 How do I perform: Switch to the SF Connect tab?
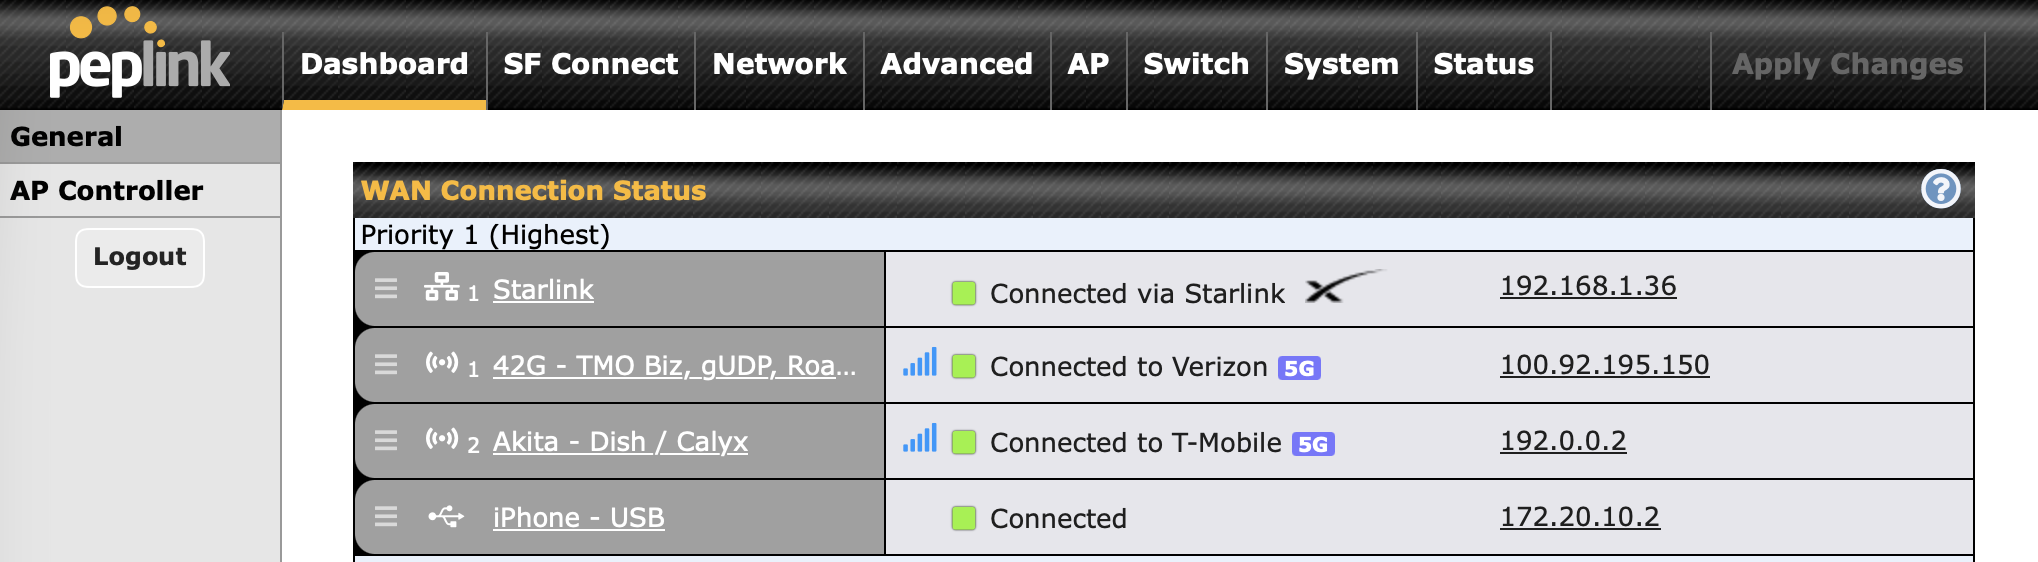590,64
